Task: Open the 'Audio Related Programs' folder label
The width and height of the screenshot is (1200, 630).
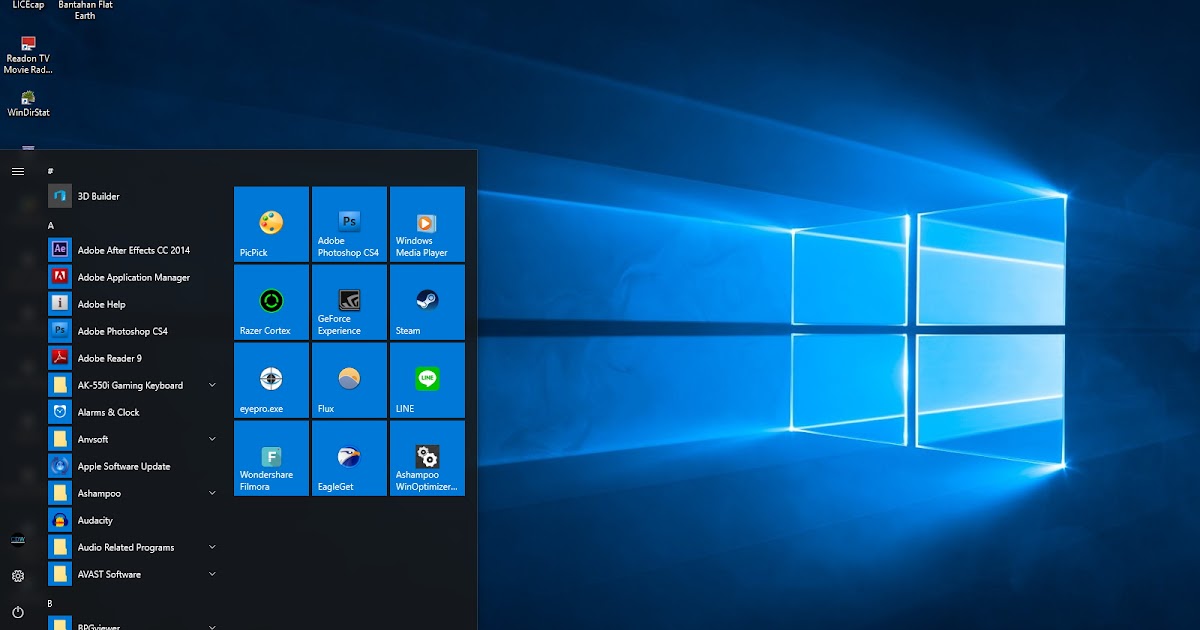Action: coord(126,547)
